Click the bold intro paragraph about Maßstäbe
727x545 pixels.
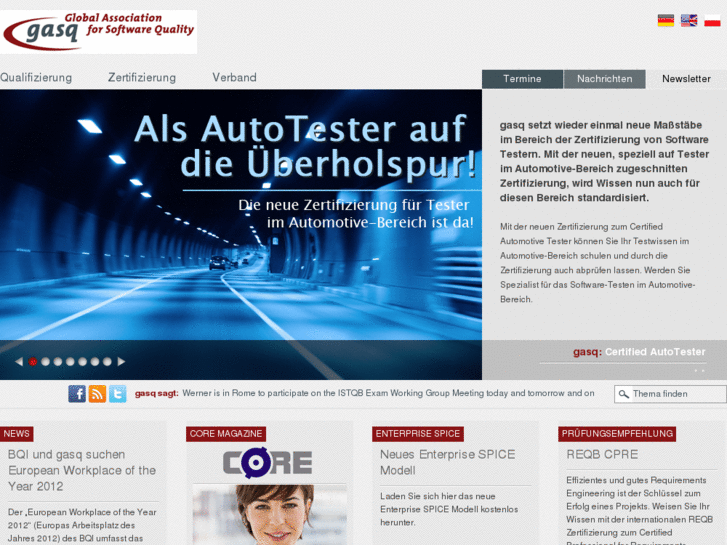click(604, 161)
